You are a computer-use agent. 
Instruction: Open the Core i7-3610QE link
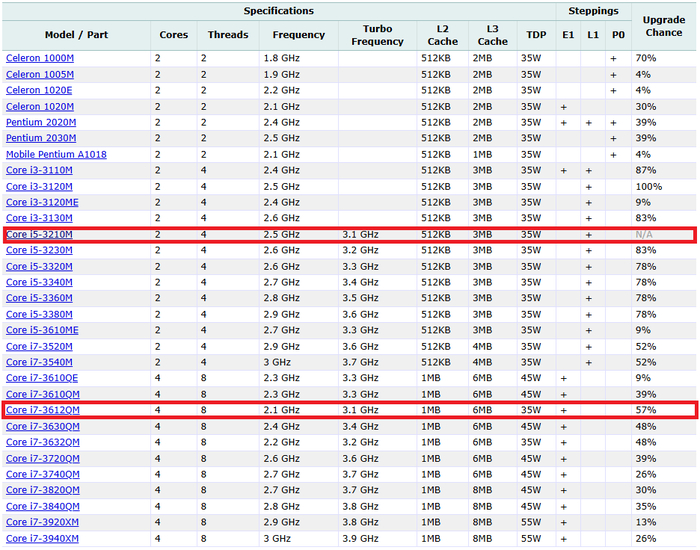[42, 378]
